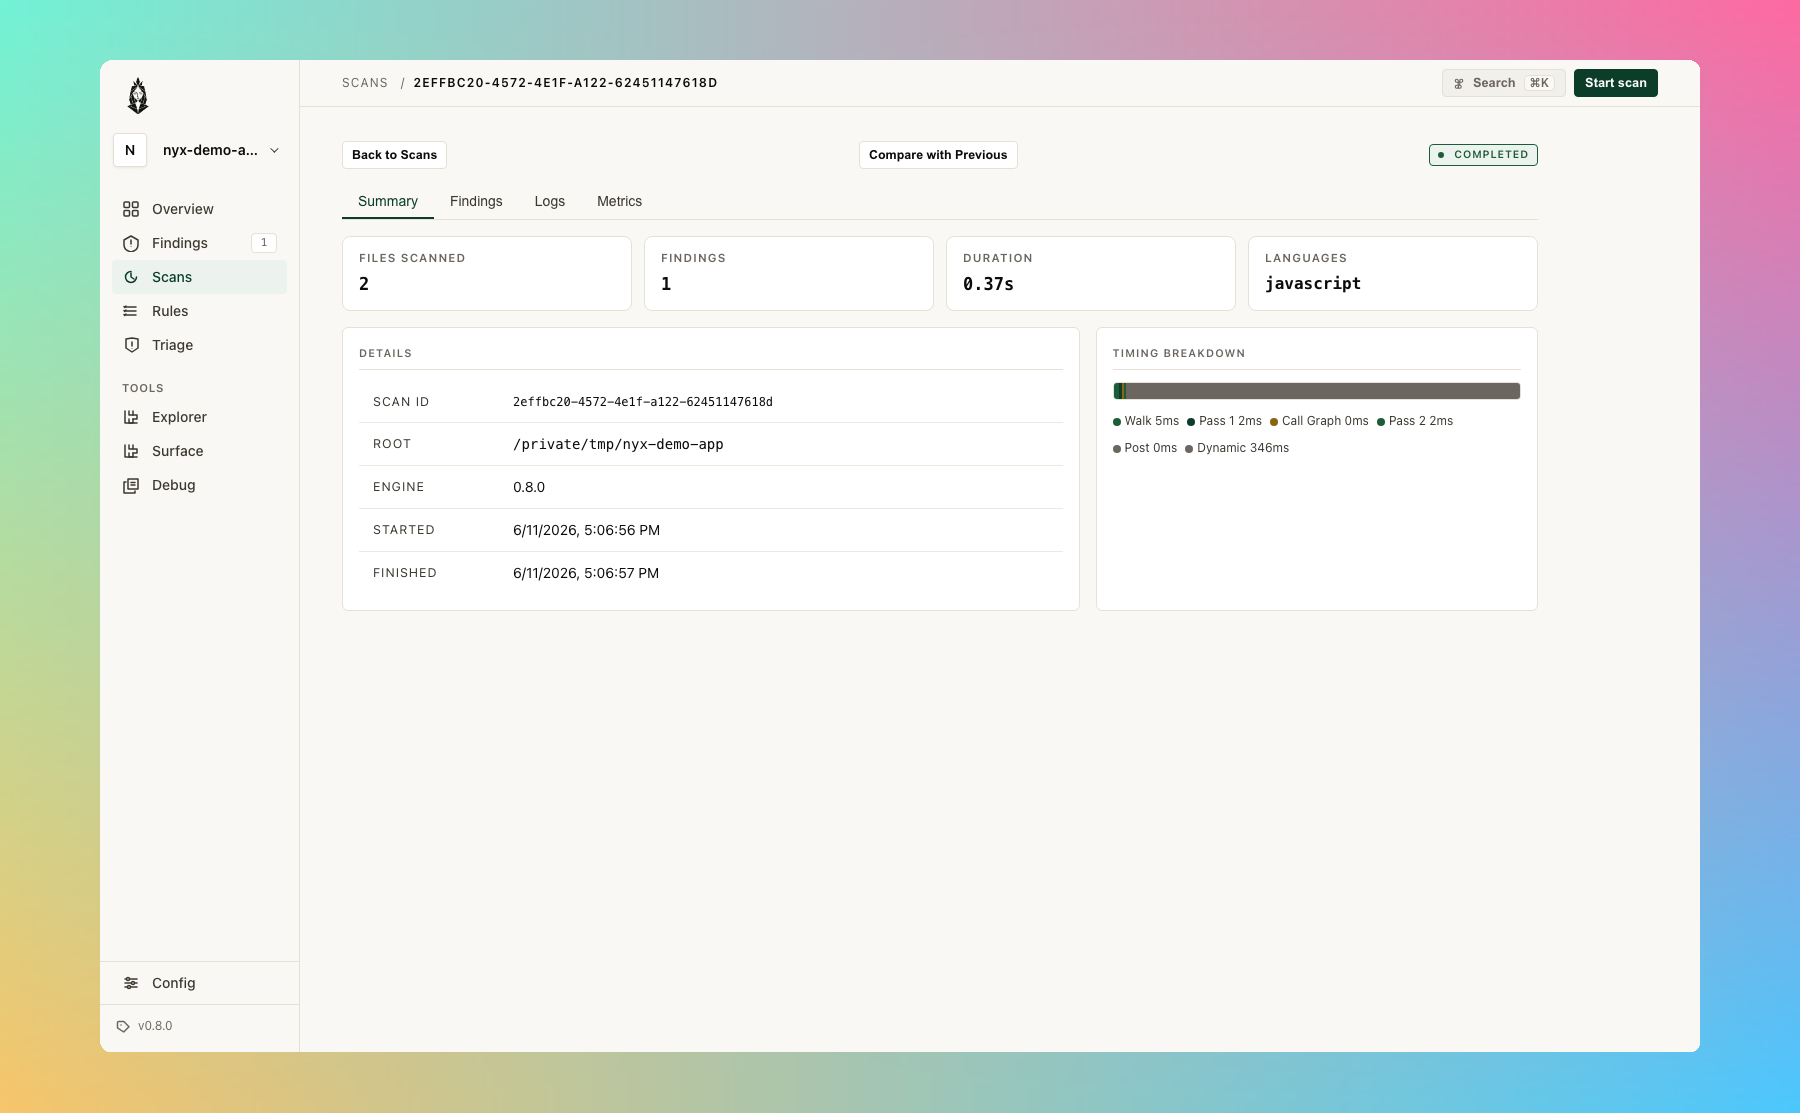
Task: Click the Walk 5ms legend dot
Action: [1117, 422]
